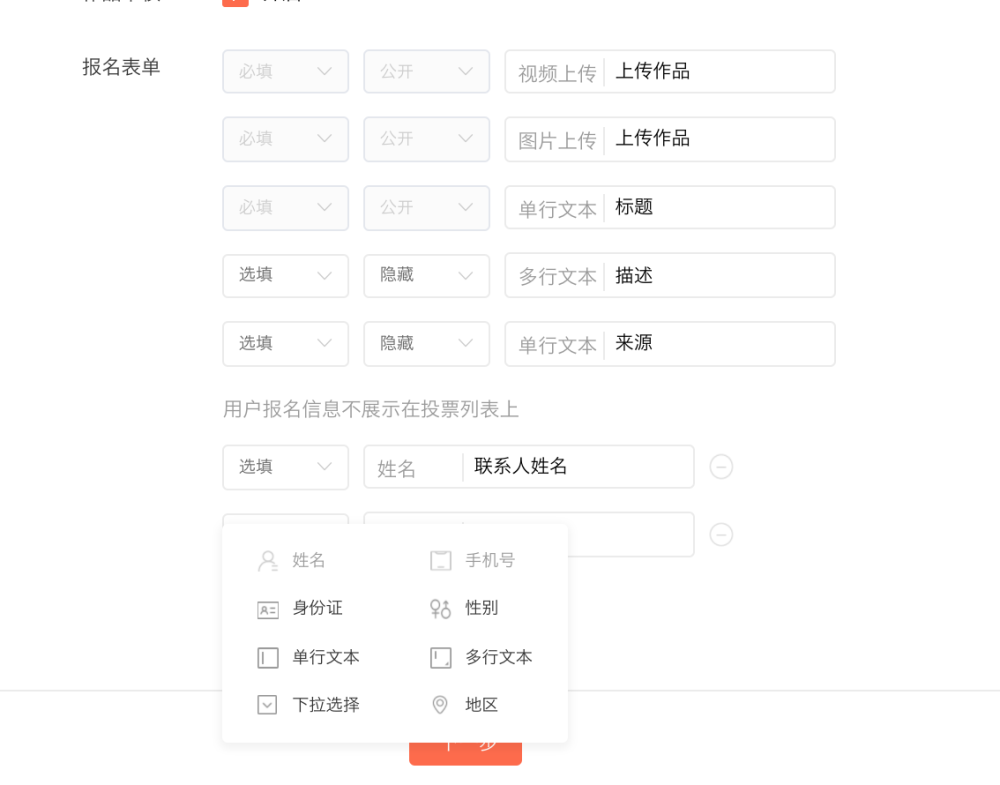This screenshot has width=1000, height=785.
Task: Choose 单行文本 from the field-type popup
Action: (x=325, y=657)
